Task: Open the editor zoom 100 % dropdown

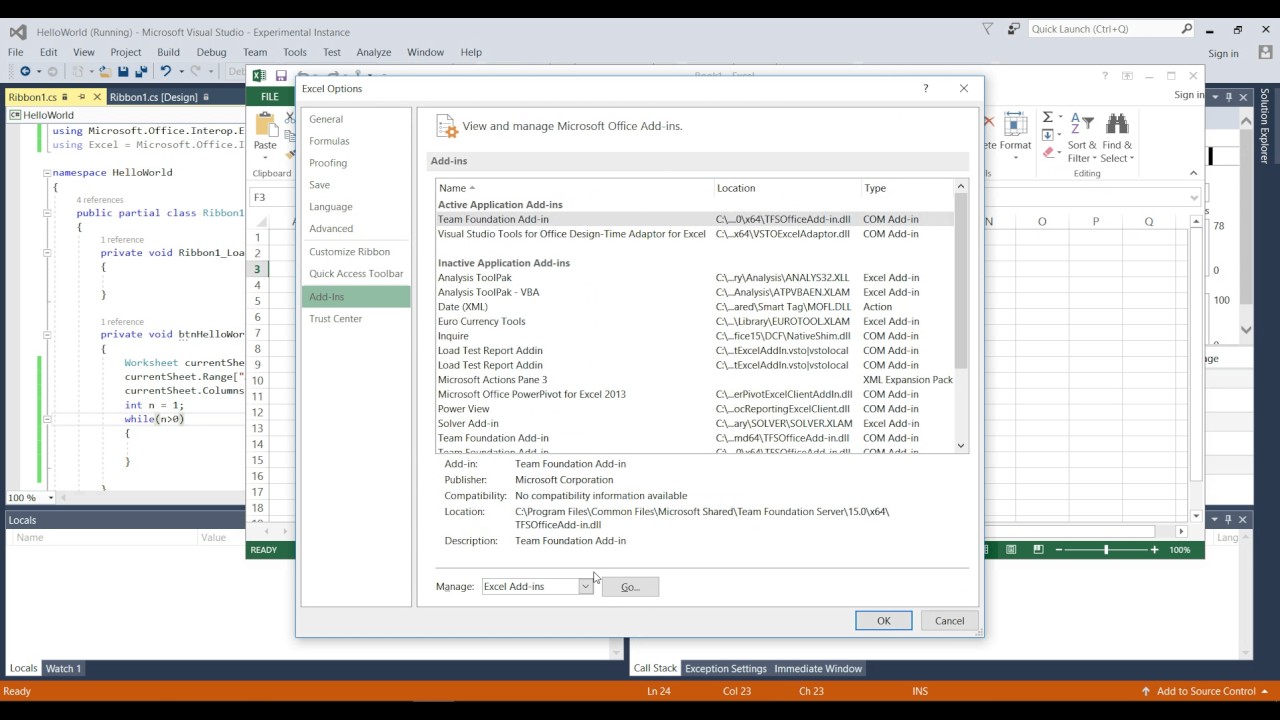Action: (51, 498)
